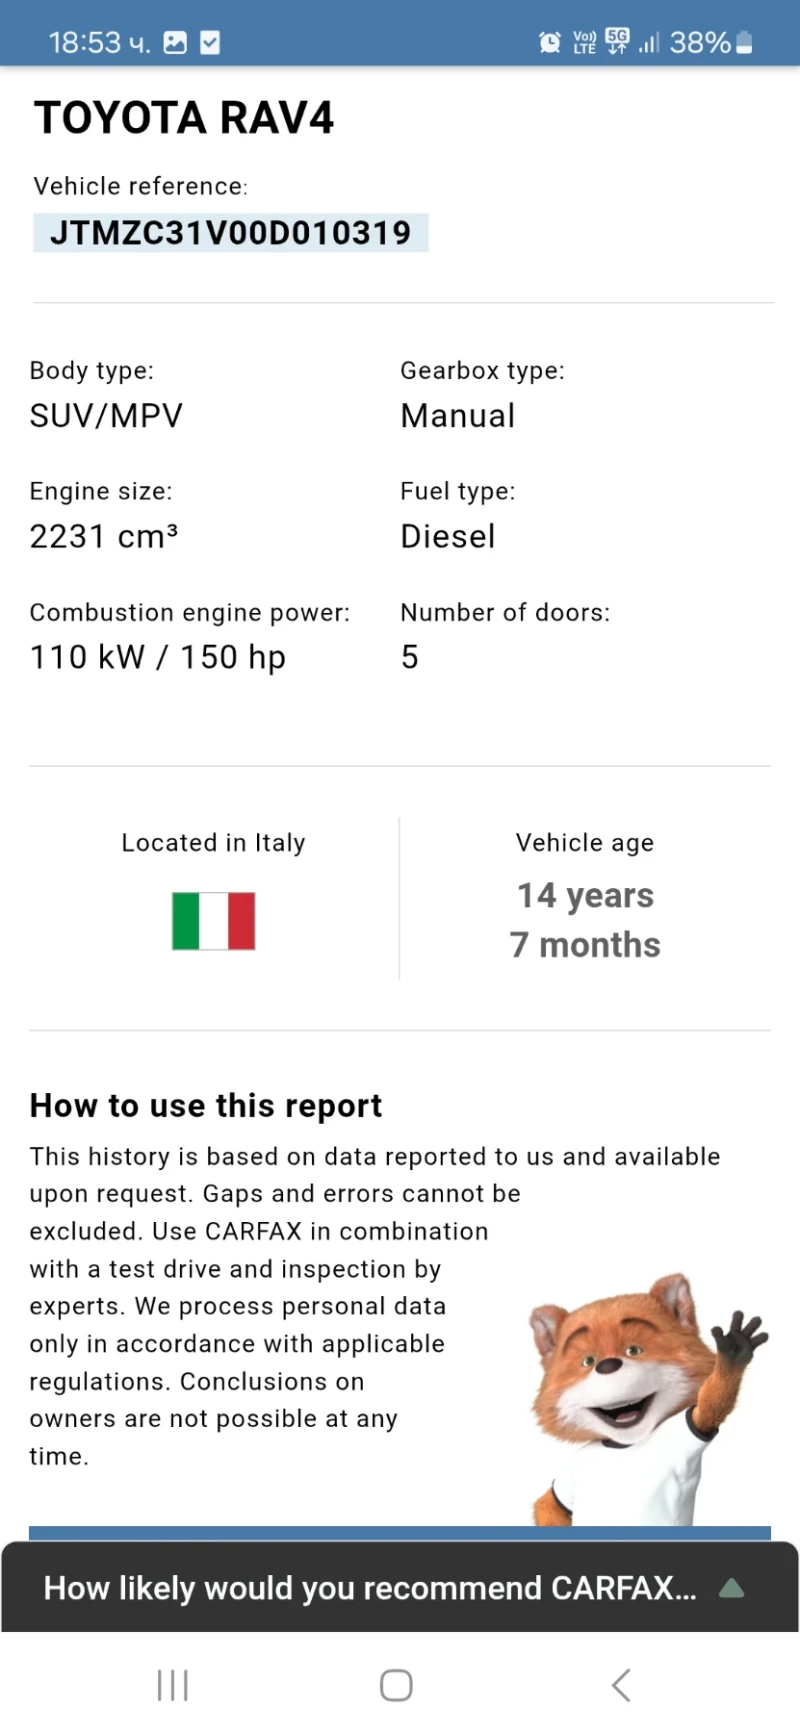Tap the upward triangle on the feedback banner
The image size is (800, 1732).
(732, 1588)
